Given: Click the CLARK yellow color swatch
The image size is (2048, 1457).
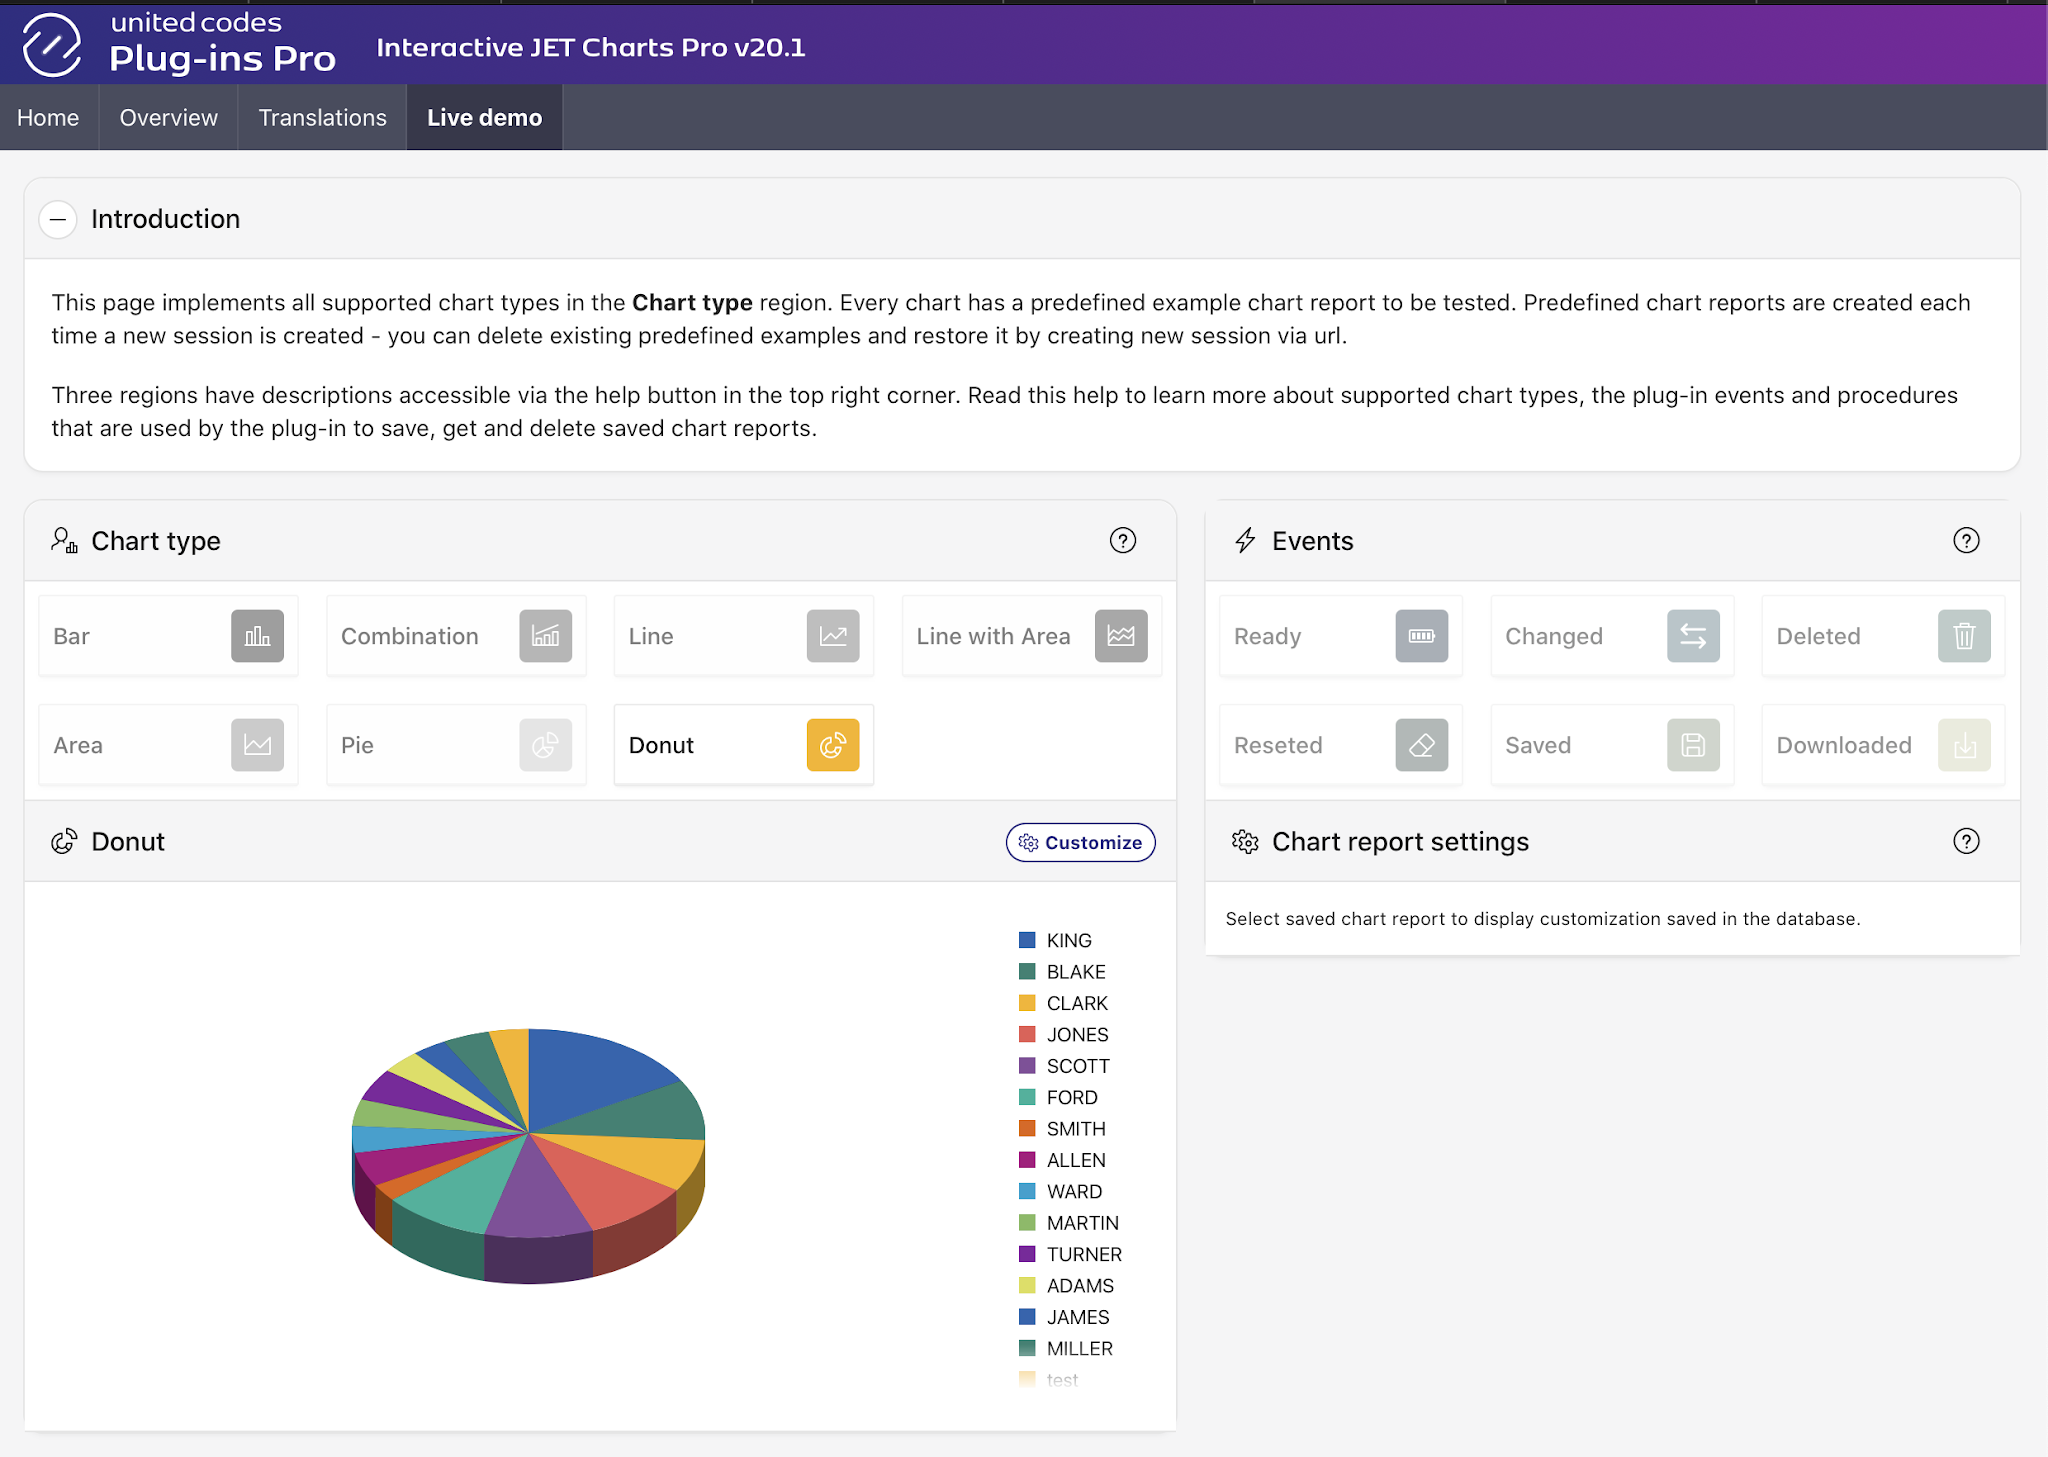Looking at the screenshot, I should [1027, 1003].
